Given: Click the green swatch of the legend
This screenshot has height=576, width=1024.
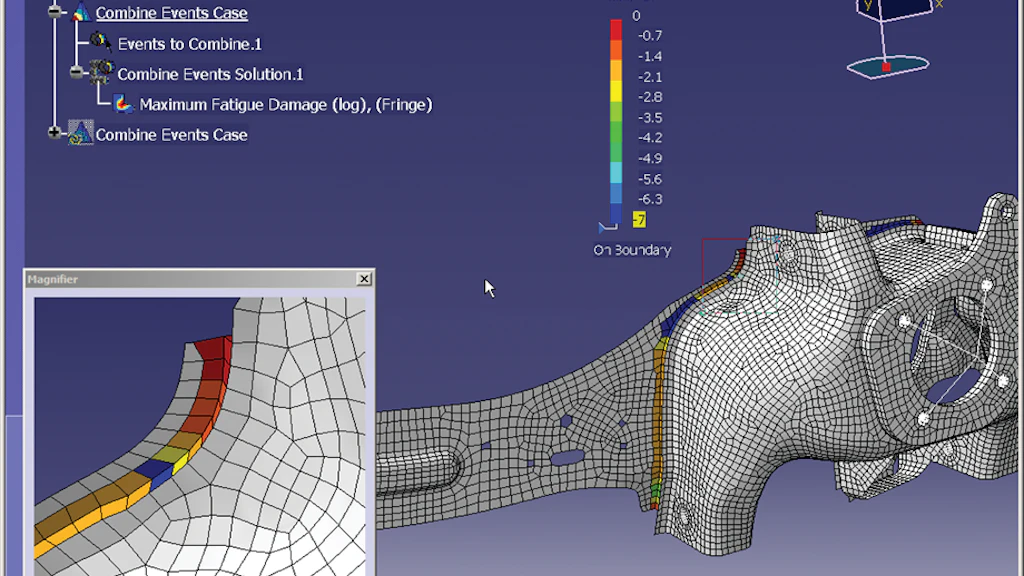Looking at the screenshot, I should point(616,132).
